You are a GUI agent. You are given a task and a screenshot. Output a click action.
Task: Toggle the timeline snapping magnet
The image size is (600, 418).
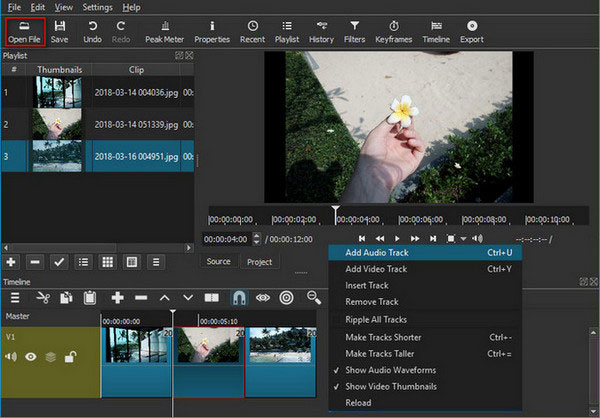(x=239, y=297)
